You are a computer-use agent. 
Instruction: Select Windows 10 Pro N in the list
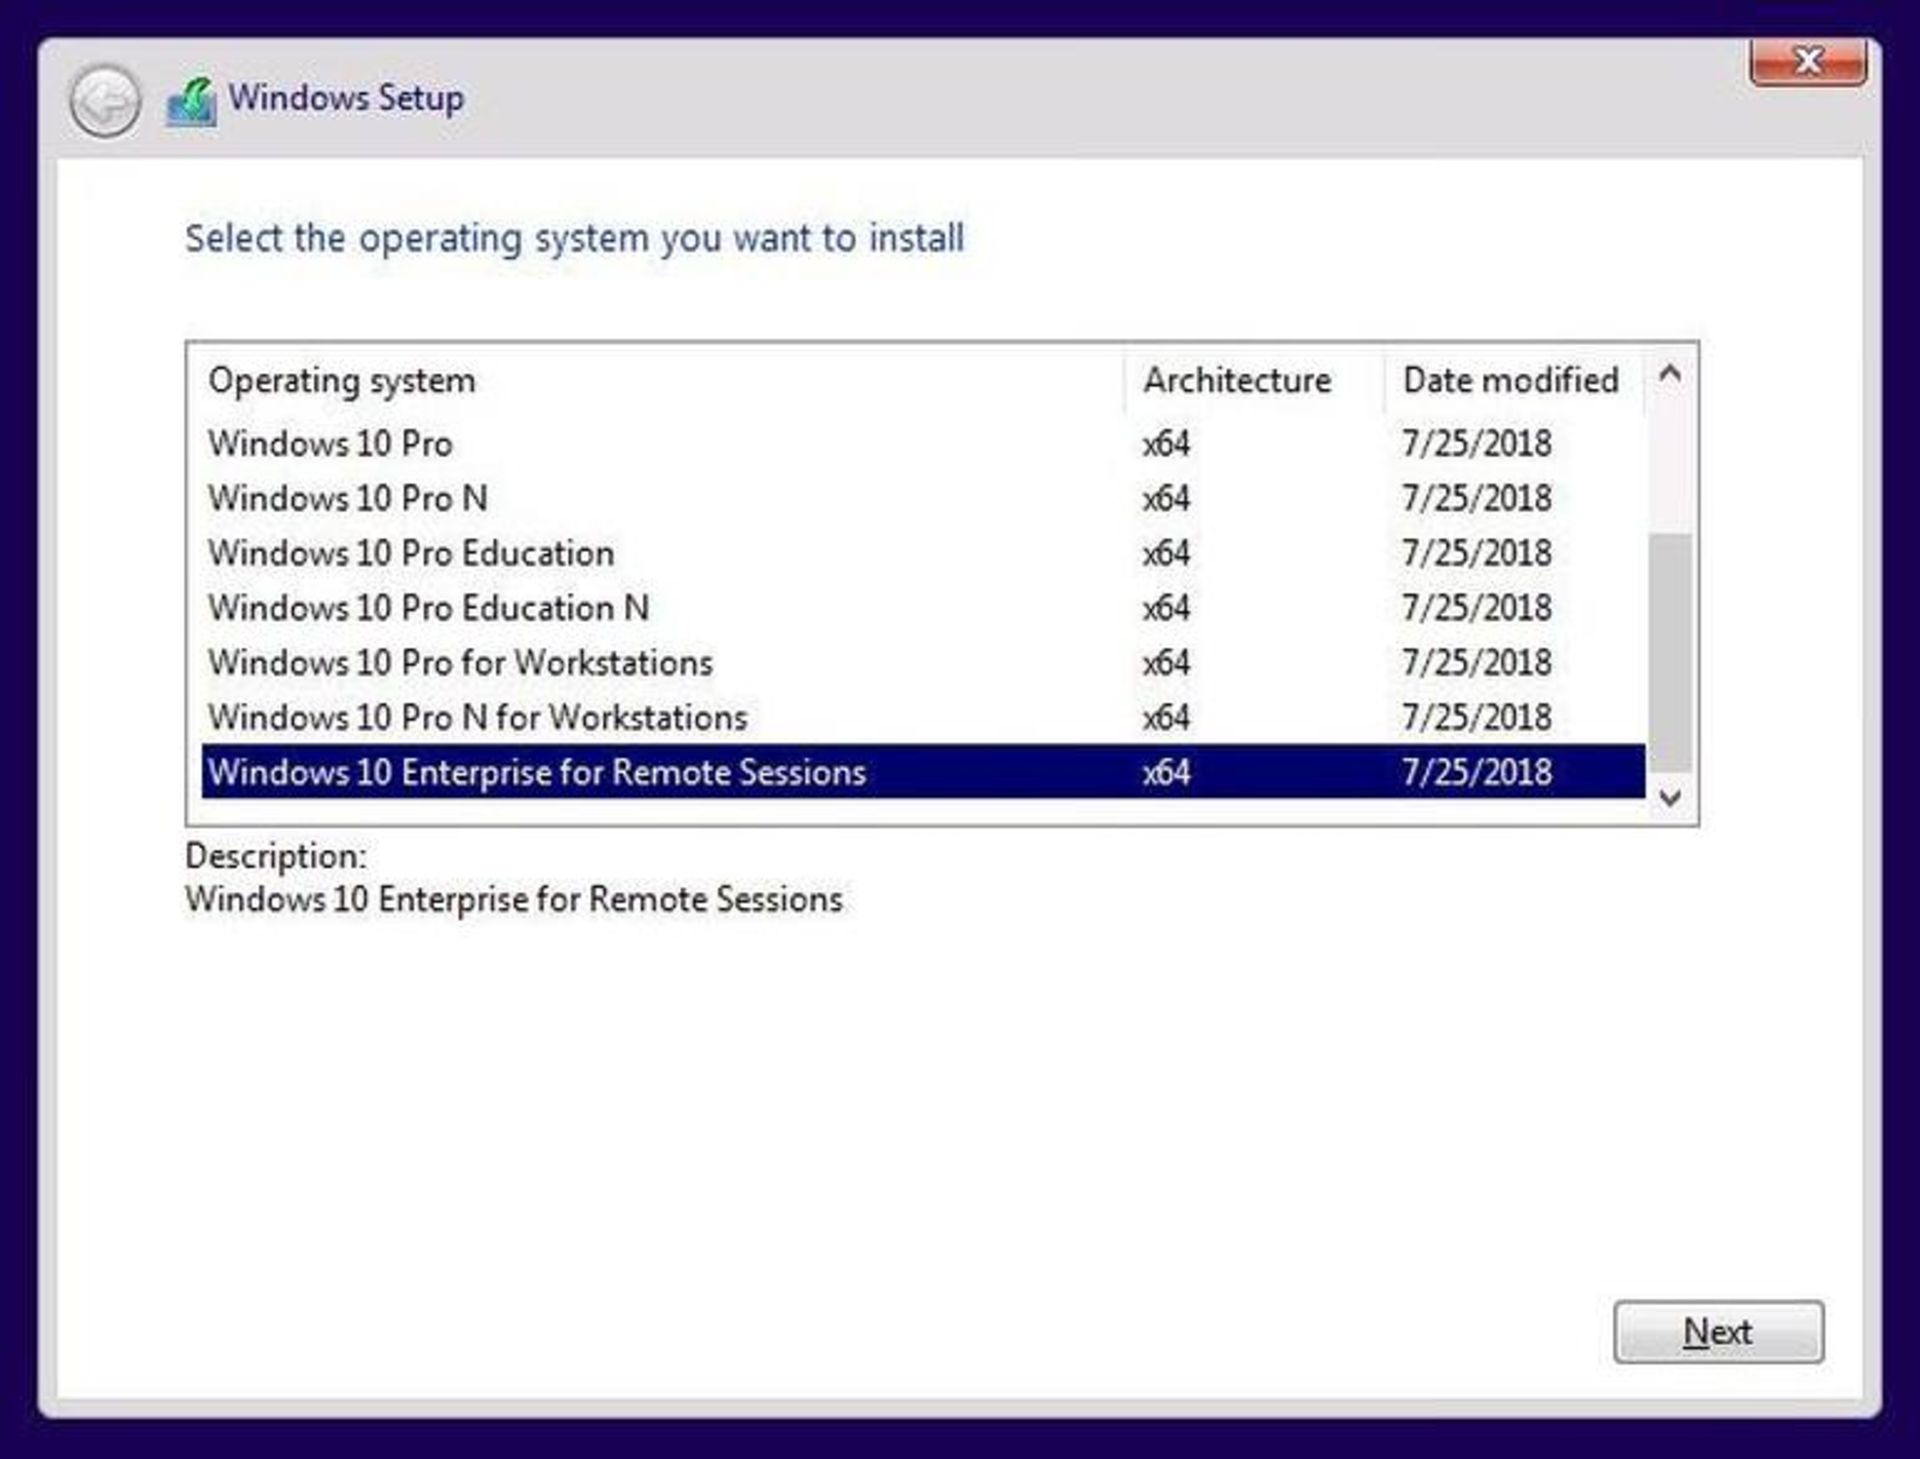pos(347,498)
